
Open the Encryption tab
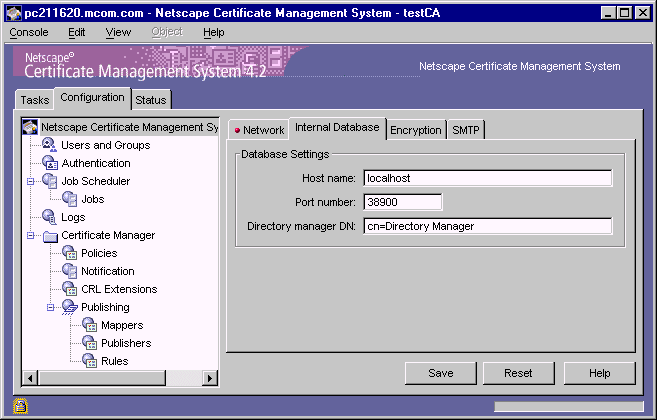[416, 130]
